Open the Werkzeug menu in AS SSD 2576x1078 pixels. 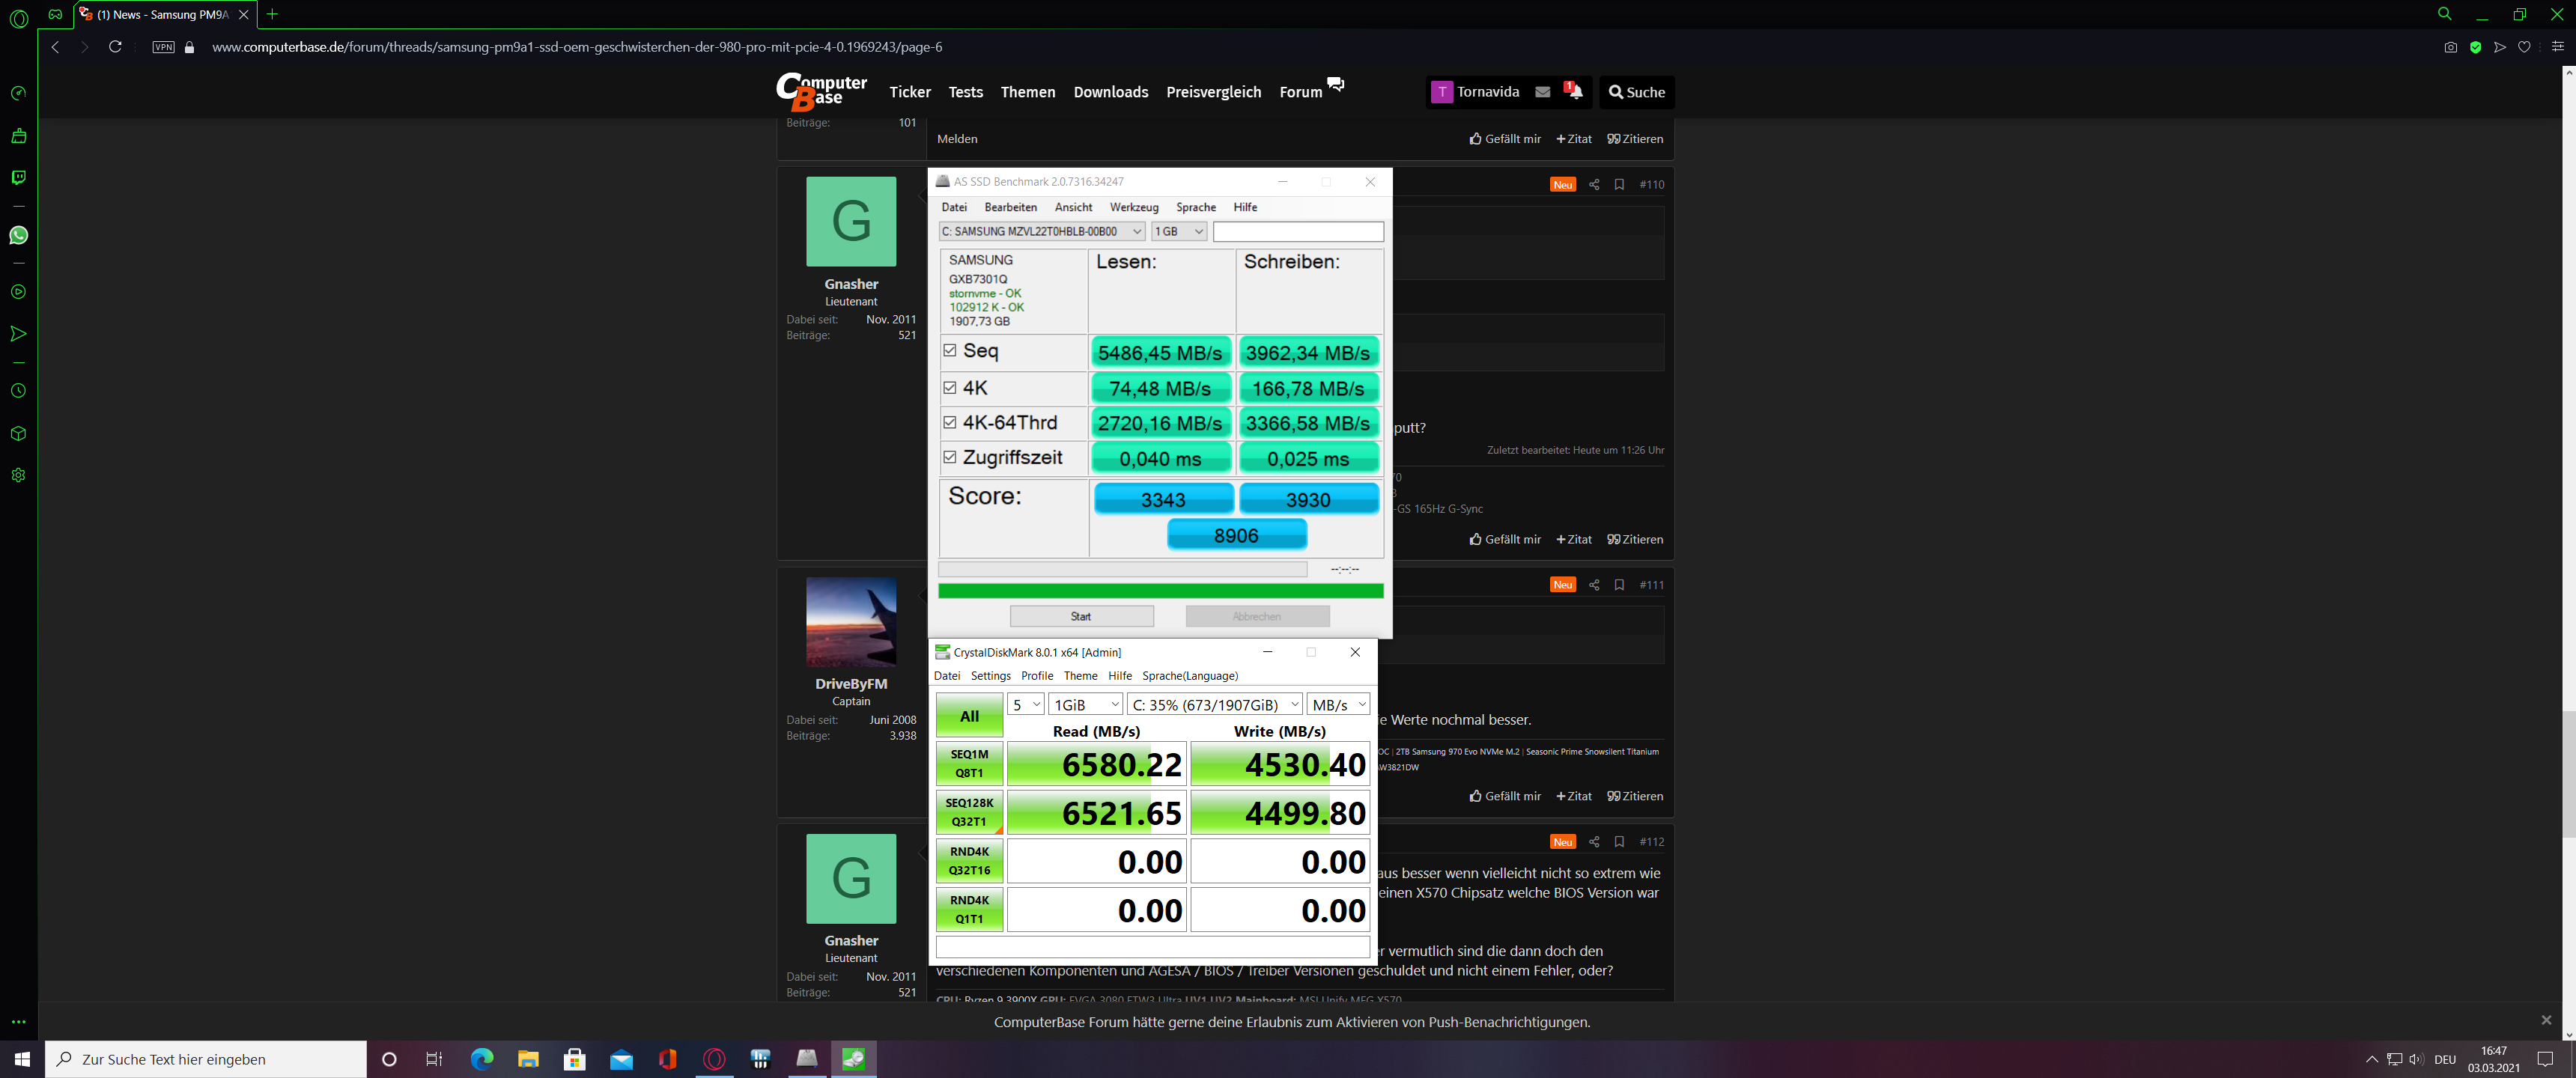pyautogui.click(x=1133, y=207)
